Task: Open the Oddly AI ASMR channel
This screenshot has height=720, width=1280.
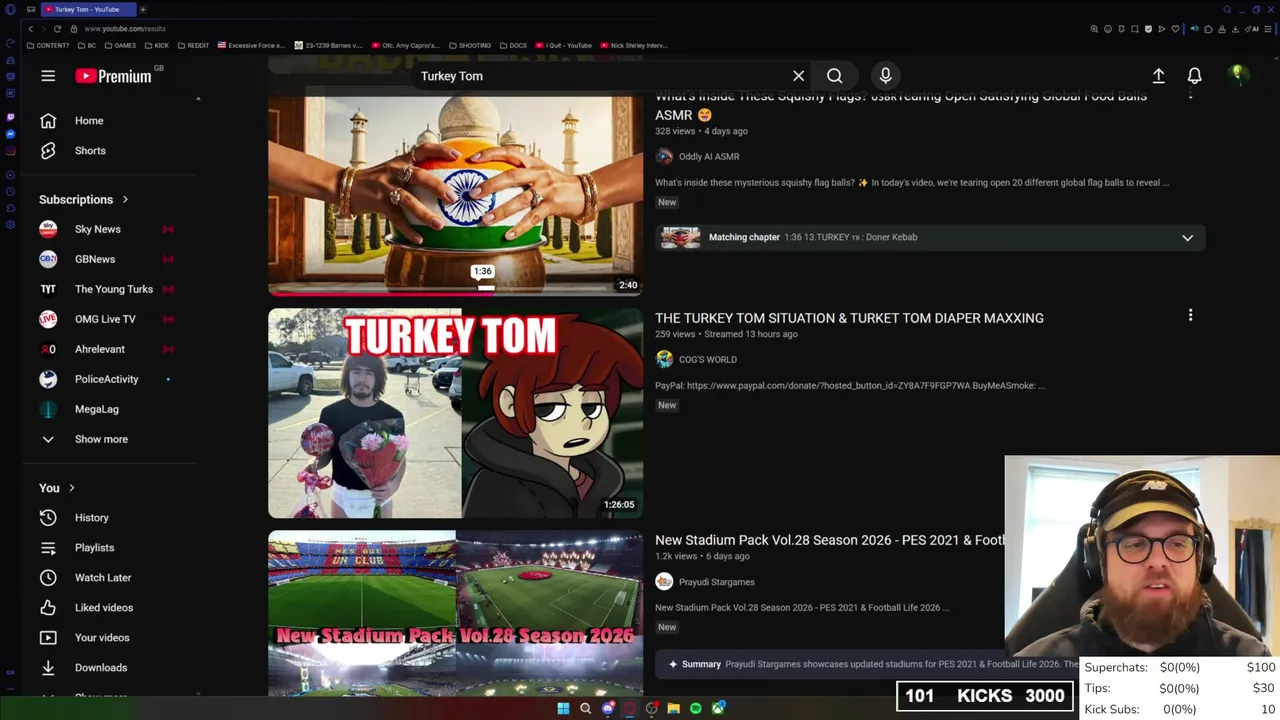Action: [x=709, y=157]
